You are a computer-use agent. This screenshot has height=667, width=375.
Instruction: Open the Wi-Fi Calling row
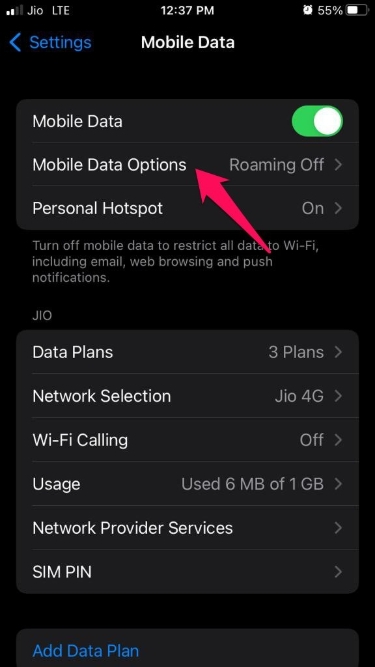tap(188, 440)
